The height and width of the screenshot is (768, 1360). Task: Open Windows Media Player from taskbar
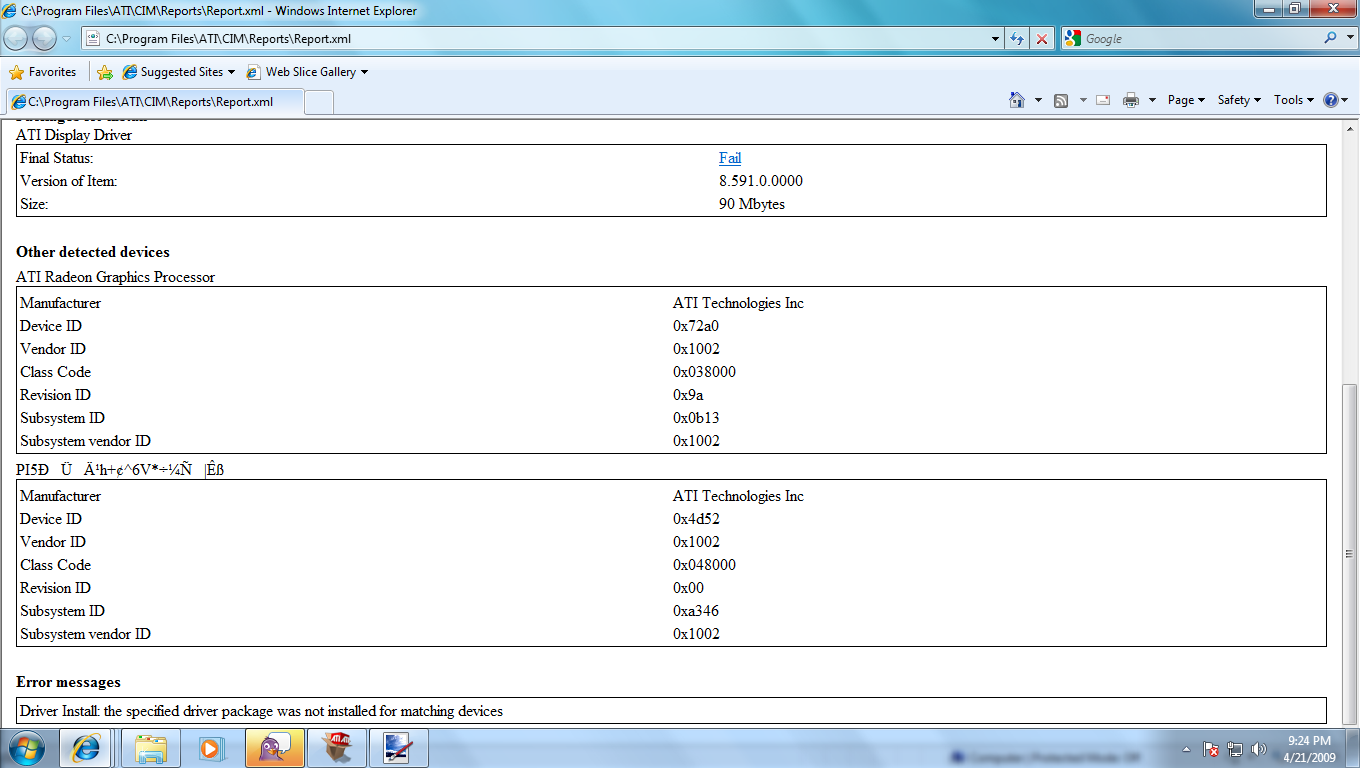click(211, 748)
